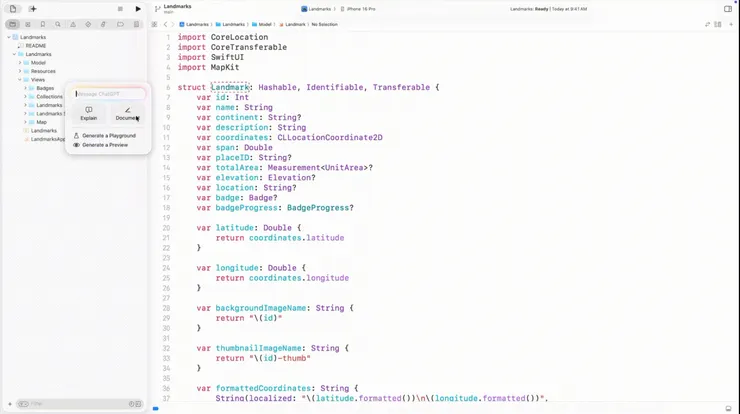Screen dimensions: 740x414
Task: Click the blue debug bar indicator
Action: pos(156,408)
